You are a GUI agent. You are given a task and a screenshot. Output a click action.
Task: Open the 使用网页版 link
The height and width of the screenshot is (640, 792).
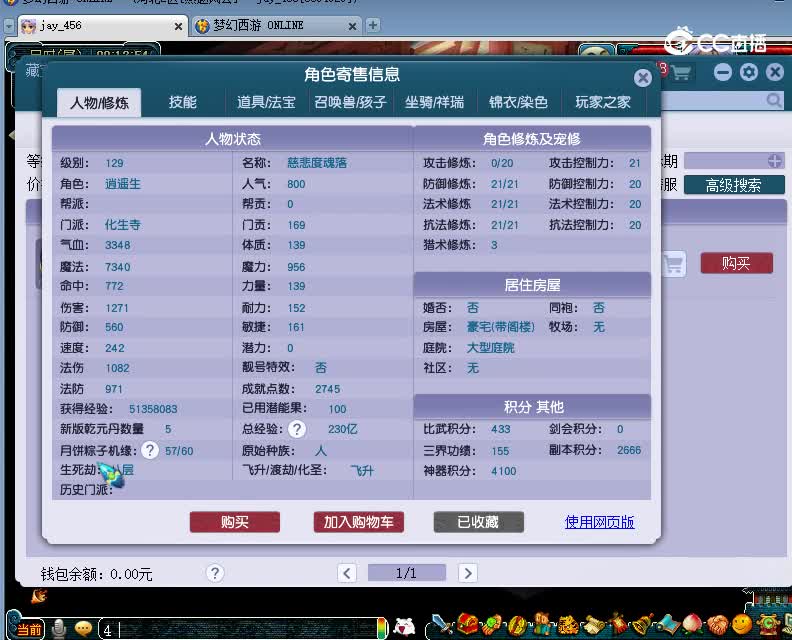coord(599,522)
